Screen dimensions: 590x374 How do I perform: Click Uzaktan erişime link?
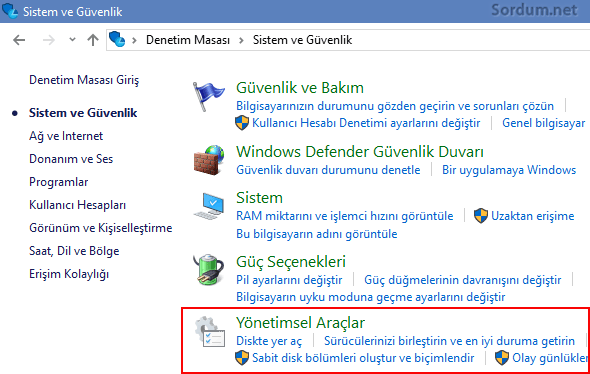pos(532,216)
